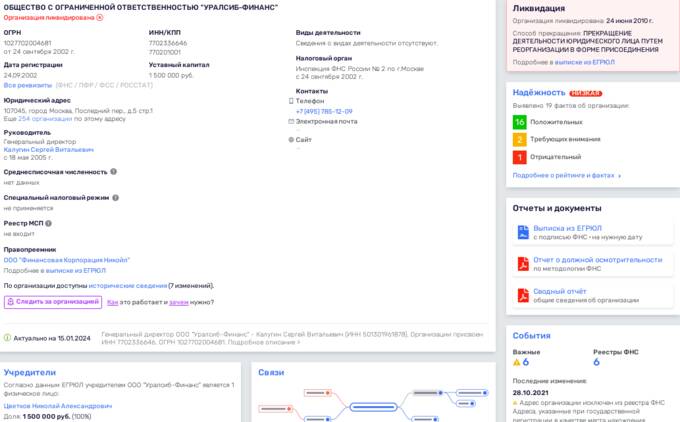Click the red liquidated status icon
Screen dimensions: 680x422
tap(100, 18)
